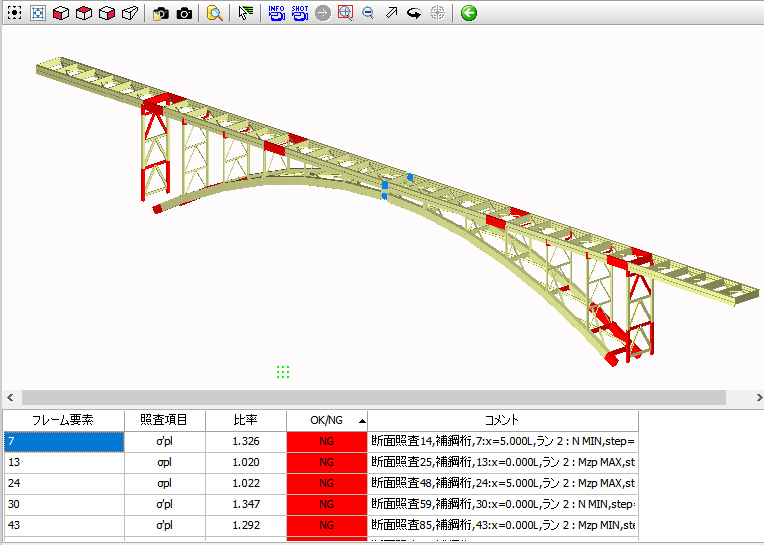Click the 比率 column header
The width and height of the screenshot is (764, 545).
[x=245, y=420]
